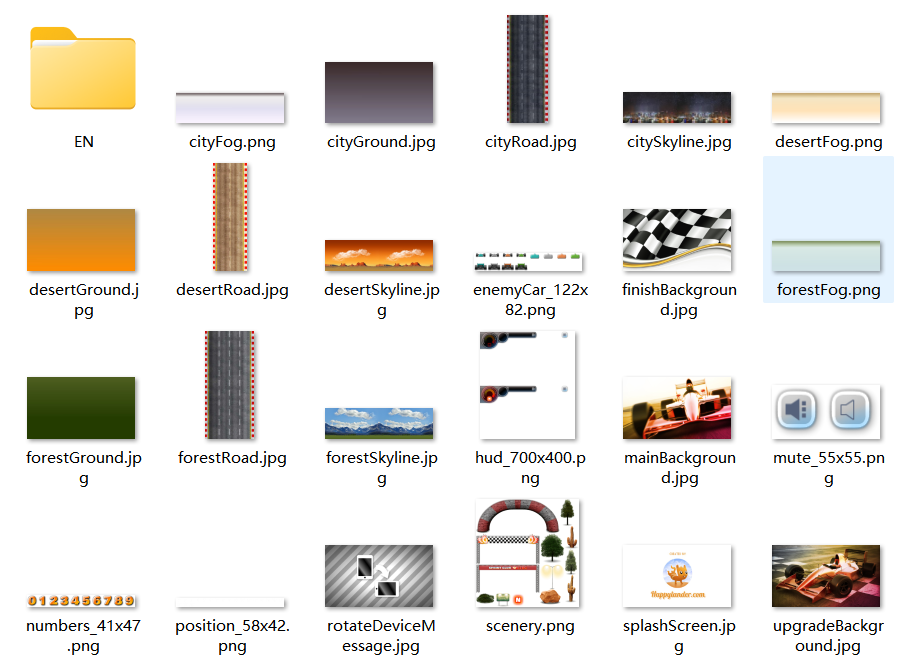This screenshot has height=667, width=913.
Task: Select the enemyCar_122x82.png sprite sheet
Action: [528, 262]
